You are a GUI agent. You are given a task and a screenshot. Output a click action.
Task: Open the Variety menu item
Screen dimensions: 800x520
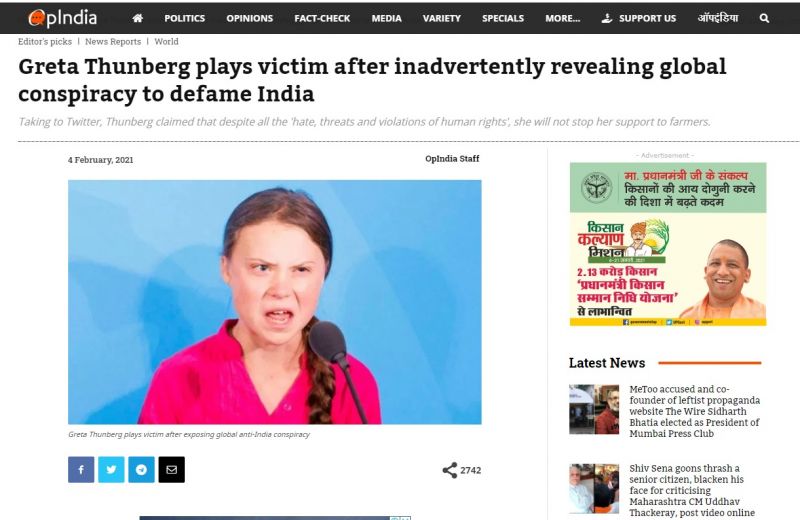(x=441, y=18)
